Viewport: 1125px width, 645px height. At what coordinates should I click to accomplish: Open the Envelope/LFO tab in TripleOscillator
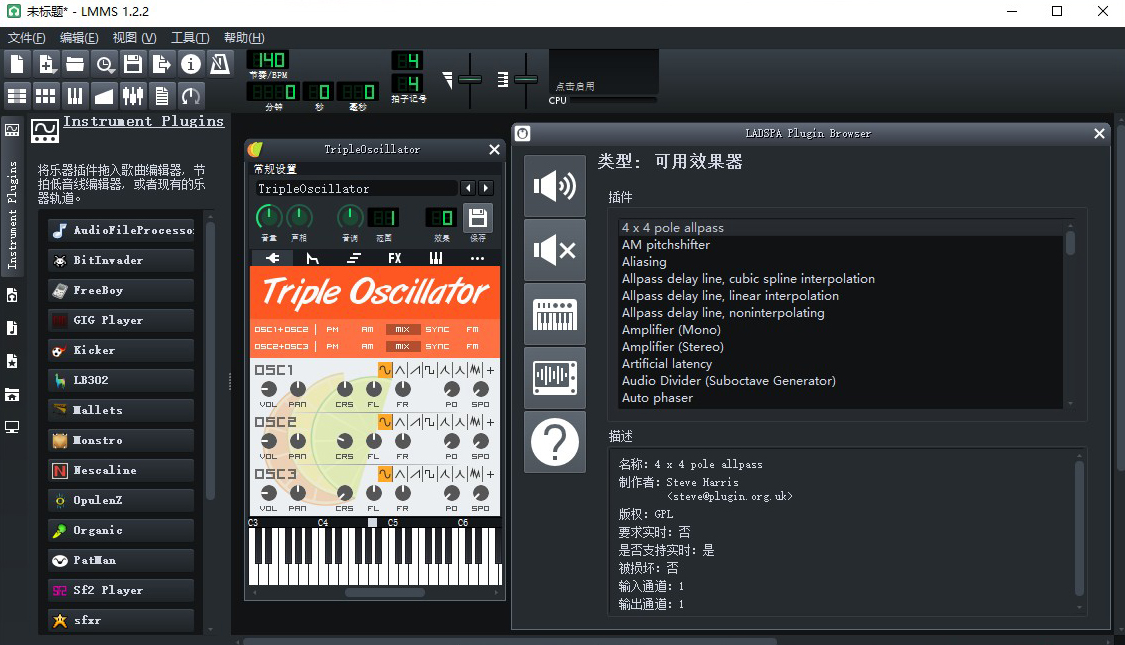click(x=313, y=258)
